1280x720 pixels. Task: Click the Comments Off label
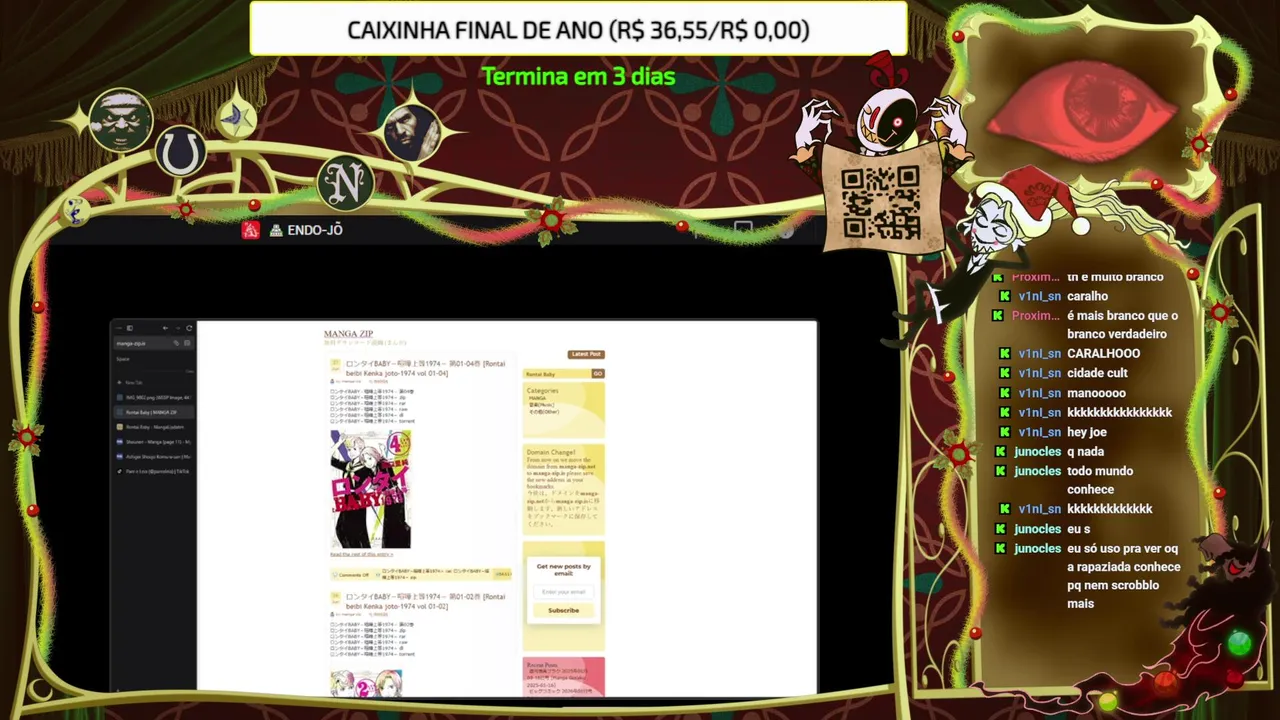(353, 575)
